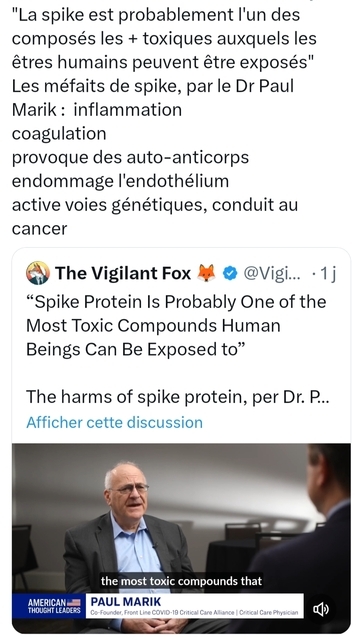This screenshot has width=361, height=640.
Task: Open the @Vigi... handle link
Action: [272, 273]
